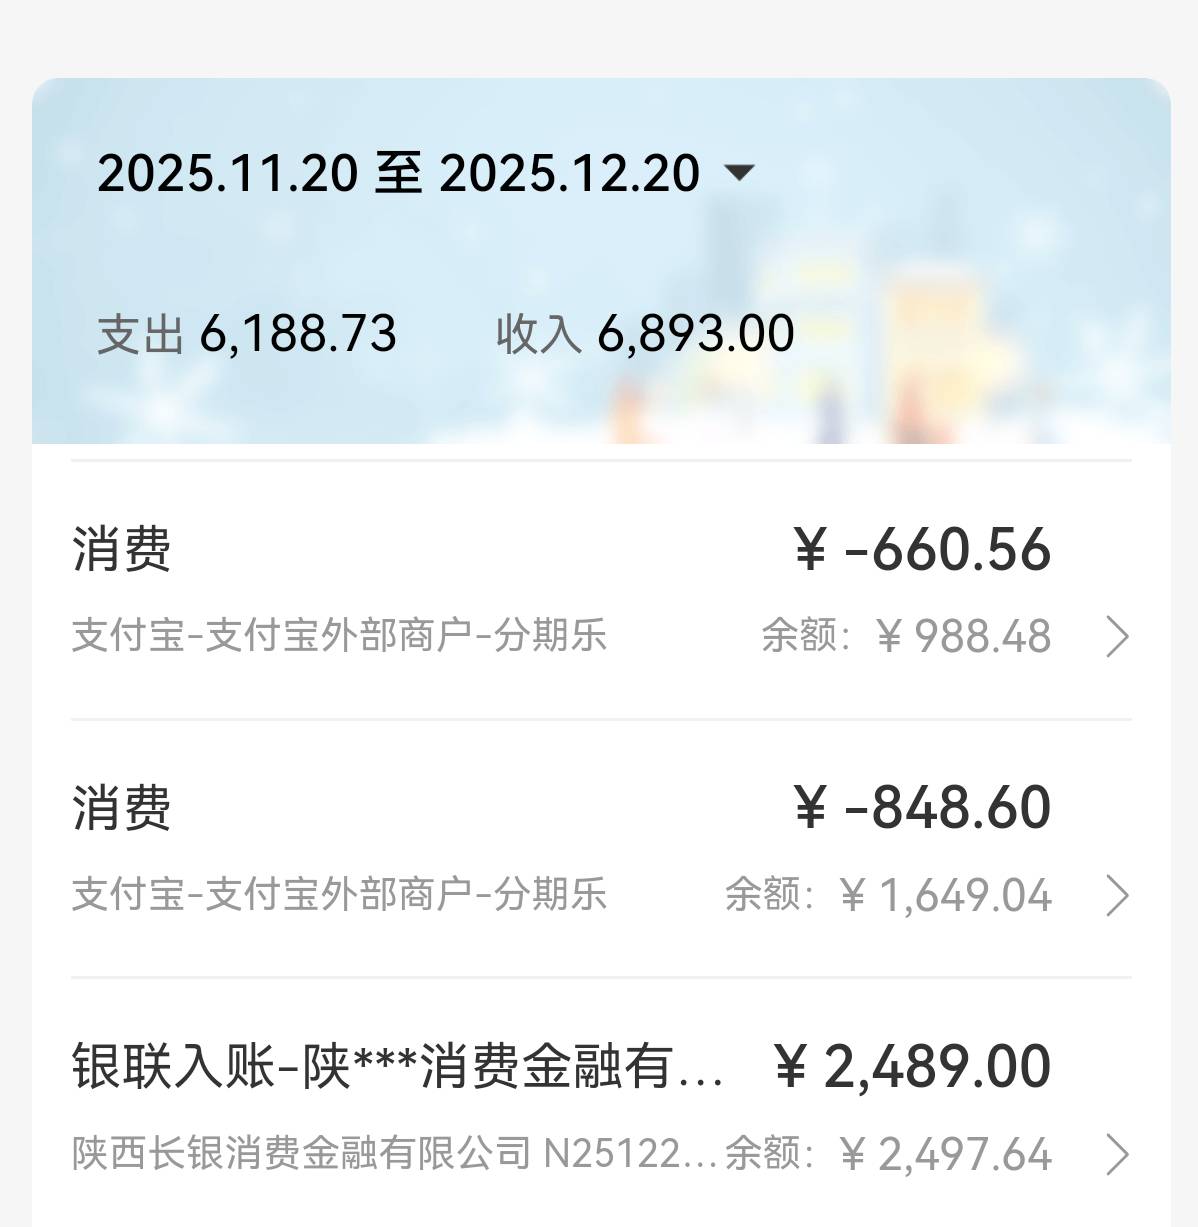Tap the 2025.11.20 至 2025.12.20 date range
The width and height of the screenshot is (1198, 1227).
click(x=398, y=173)
